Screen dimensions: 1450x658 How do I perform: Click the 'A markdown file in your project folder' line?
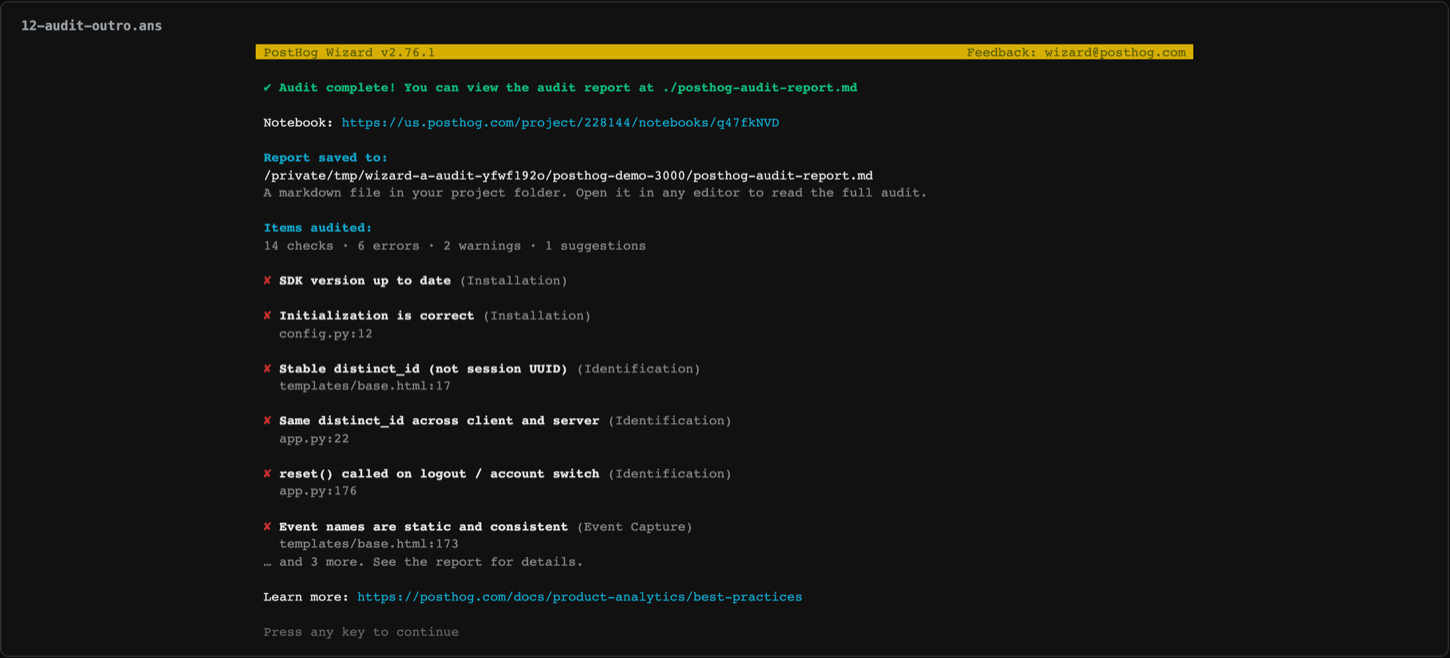coord(595,193)
